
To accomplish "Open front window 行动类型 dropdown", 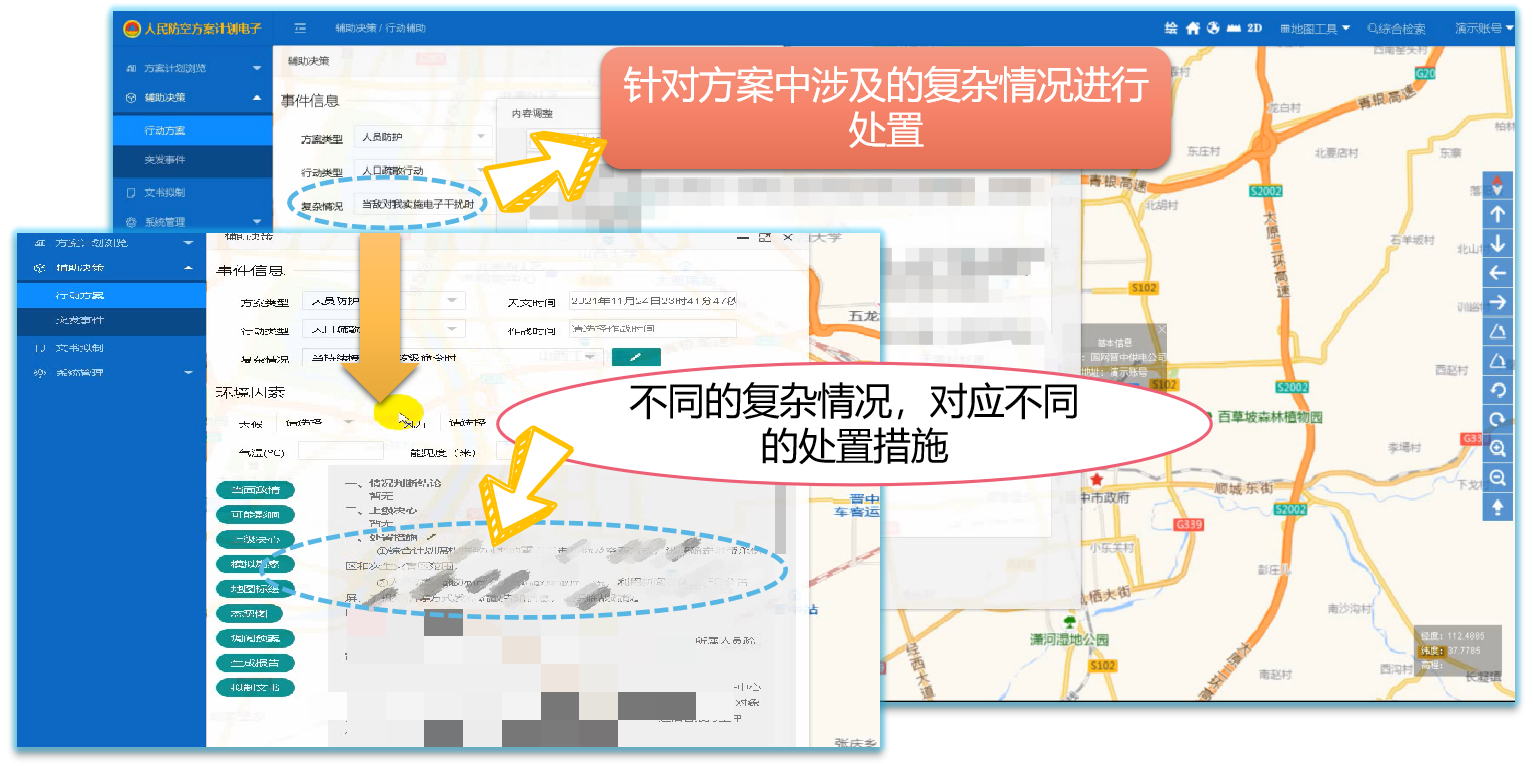I will (x=384, y=329).
